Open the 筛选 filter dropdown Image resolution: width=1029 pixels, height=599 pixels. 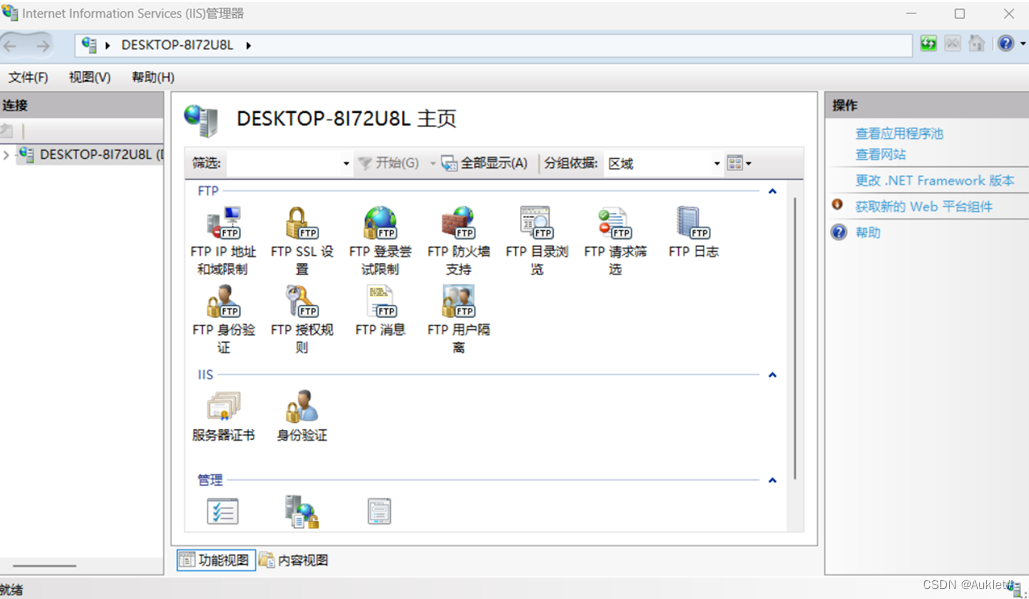[x=346, y=163]
